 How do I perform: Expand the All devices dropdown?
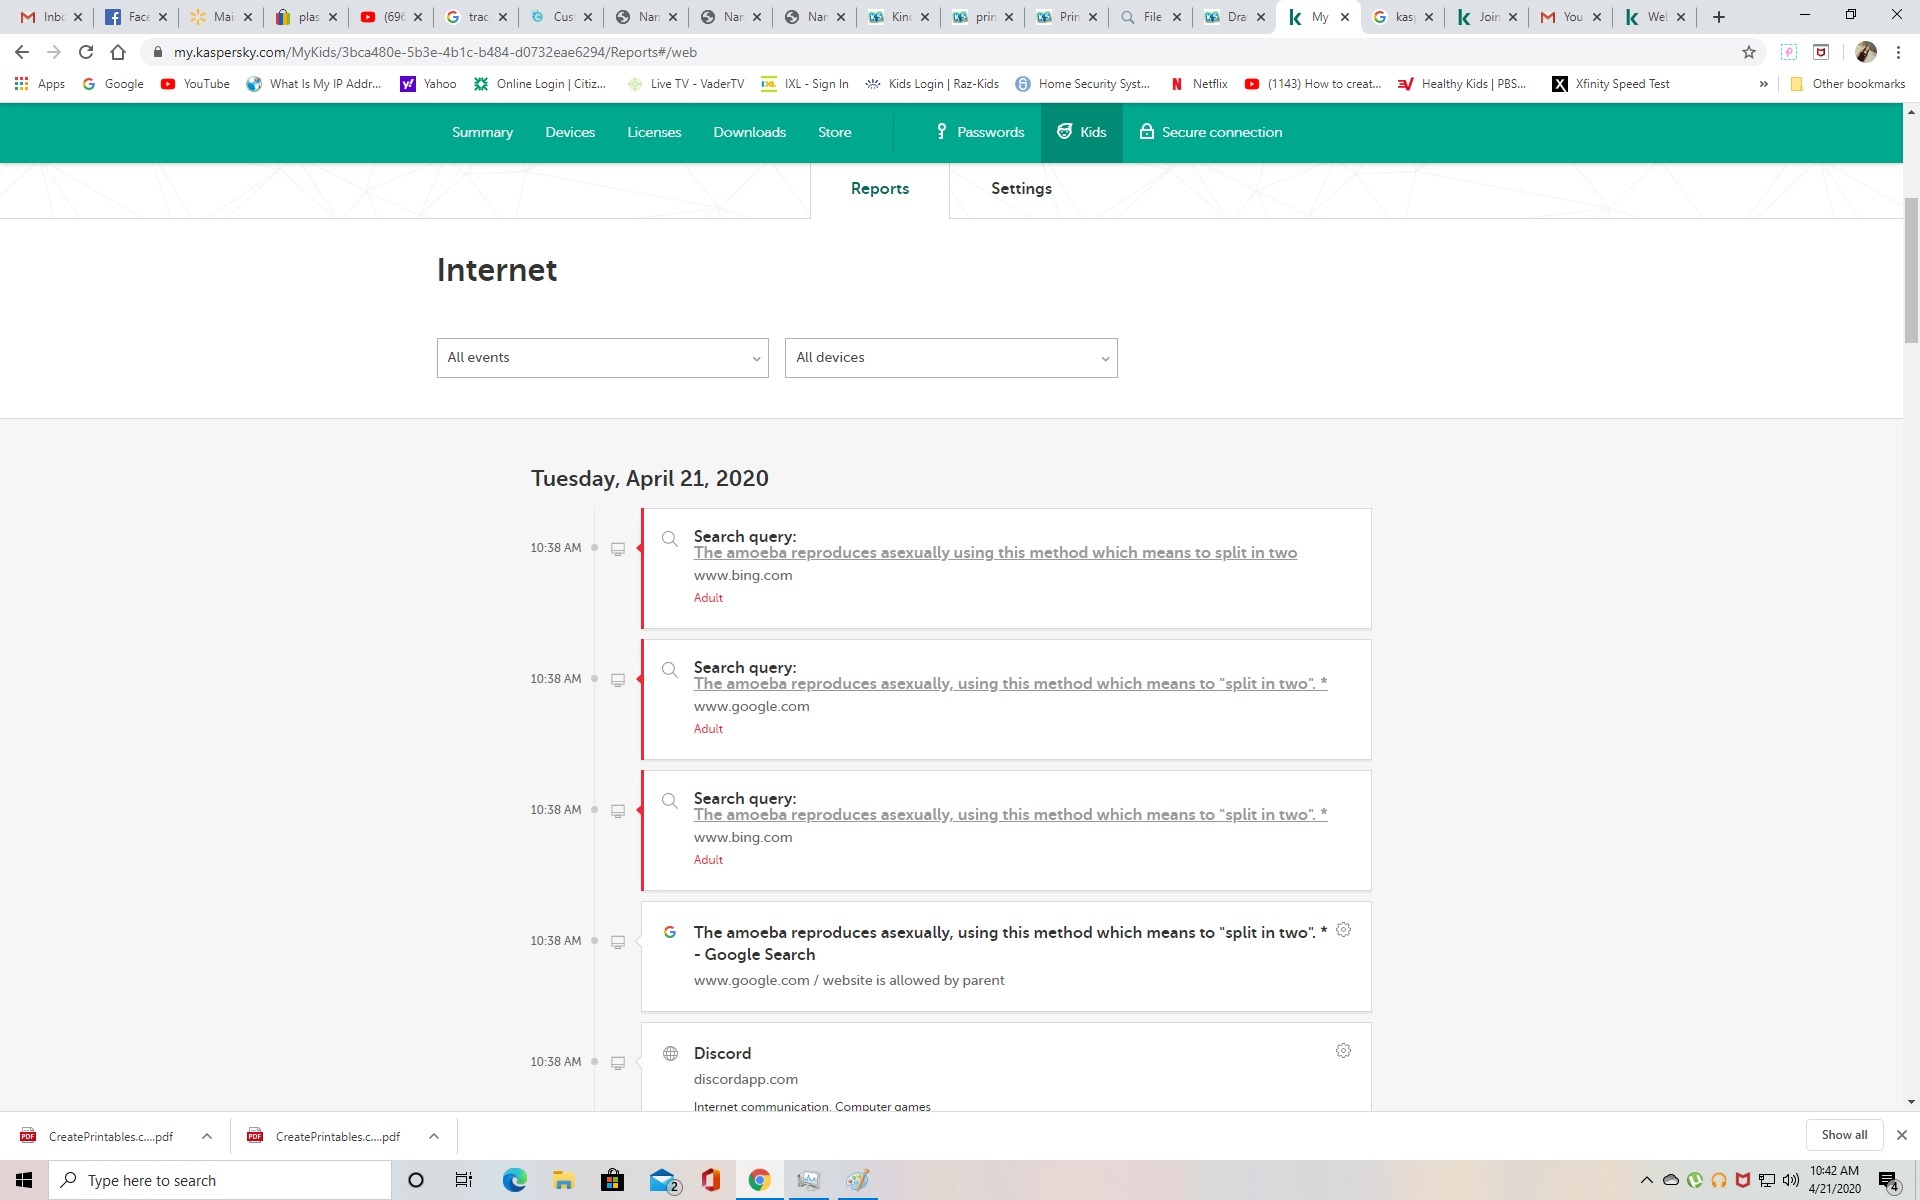[x=951, y=358]
